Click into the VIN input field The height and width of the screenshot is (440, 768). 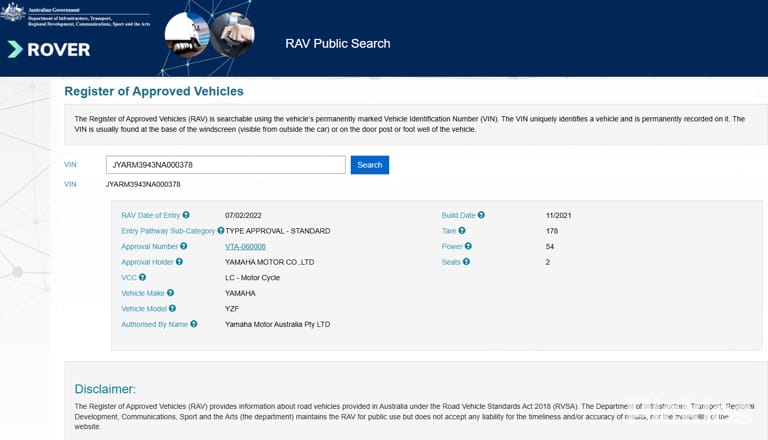coord(226,165)
